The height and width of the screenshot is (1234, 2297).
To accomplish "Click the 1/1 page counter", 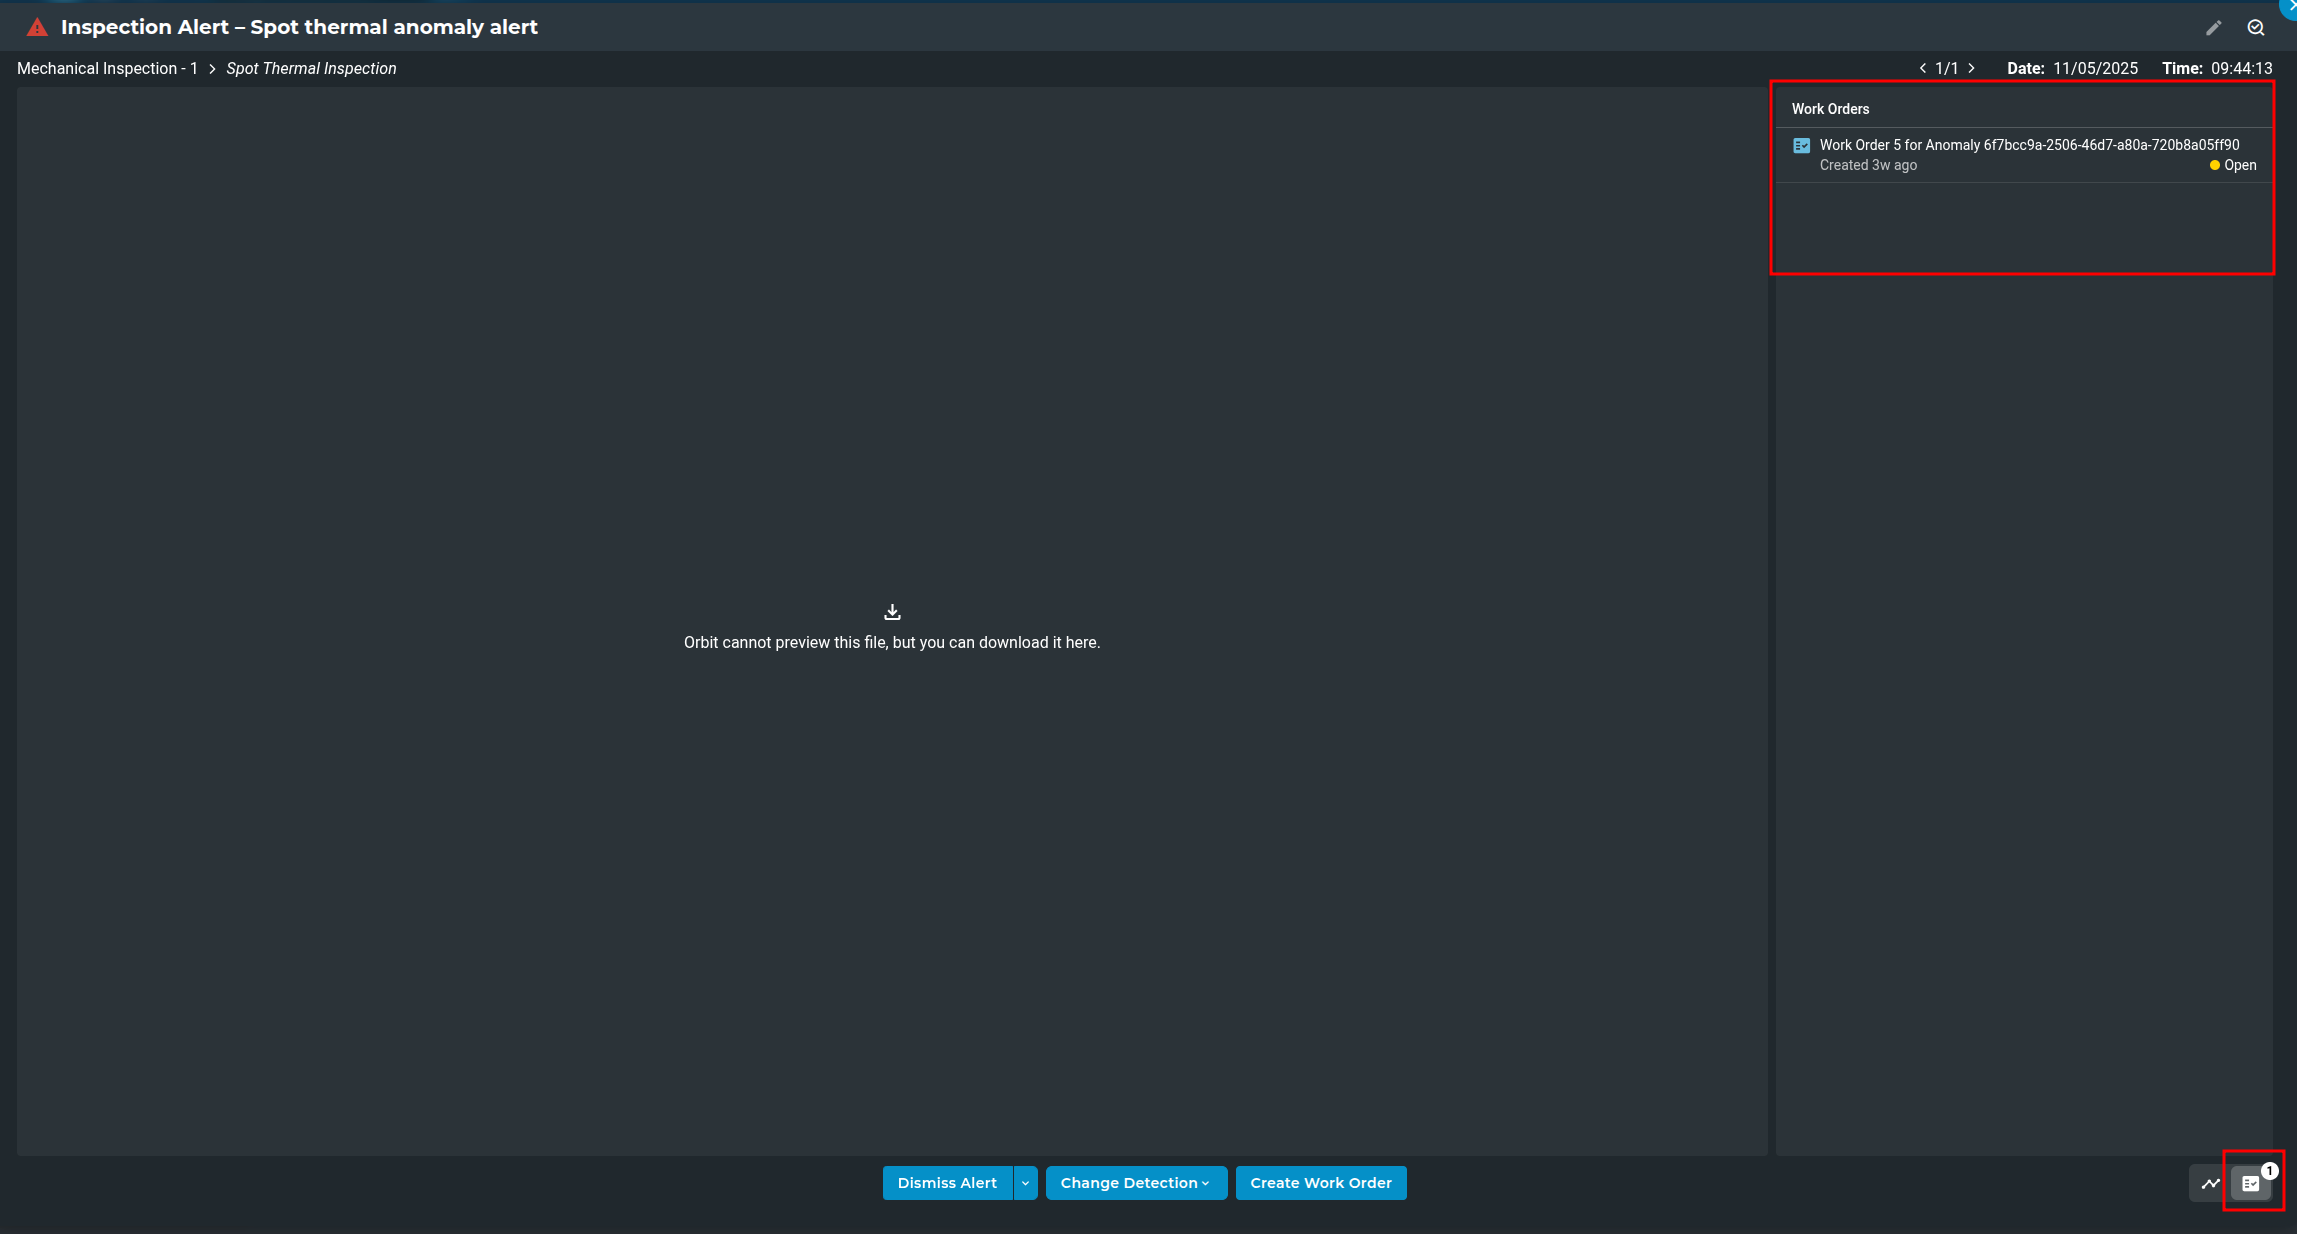I will [1946, 69].
